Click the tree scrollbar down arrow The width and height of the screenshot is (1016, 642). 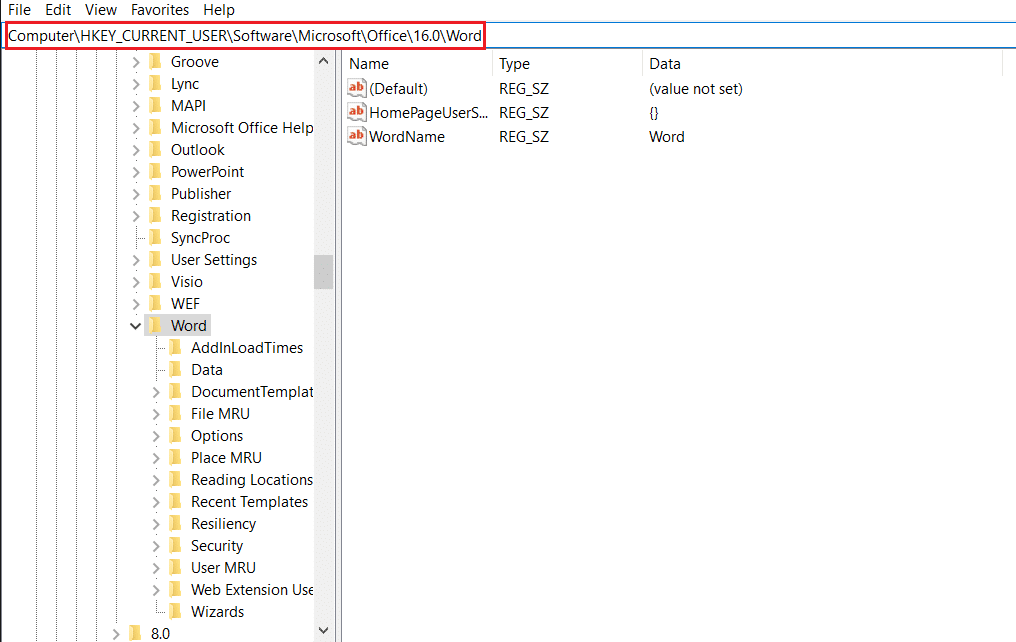click(x=324, y=630)
